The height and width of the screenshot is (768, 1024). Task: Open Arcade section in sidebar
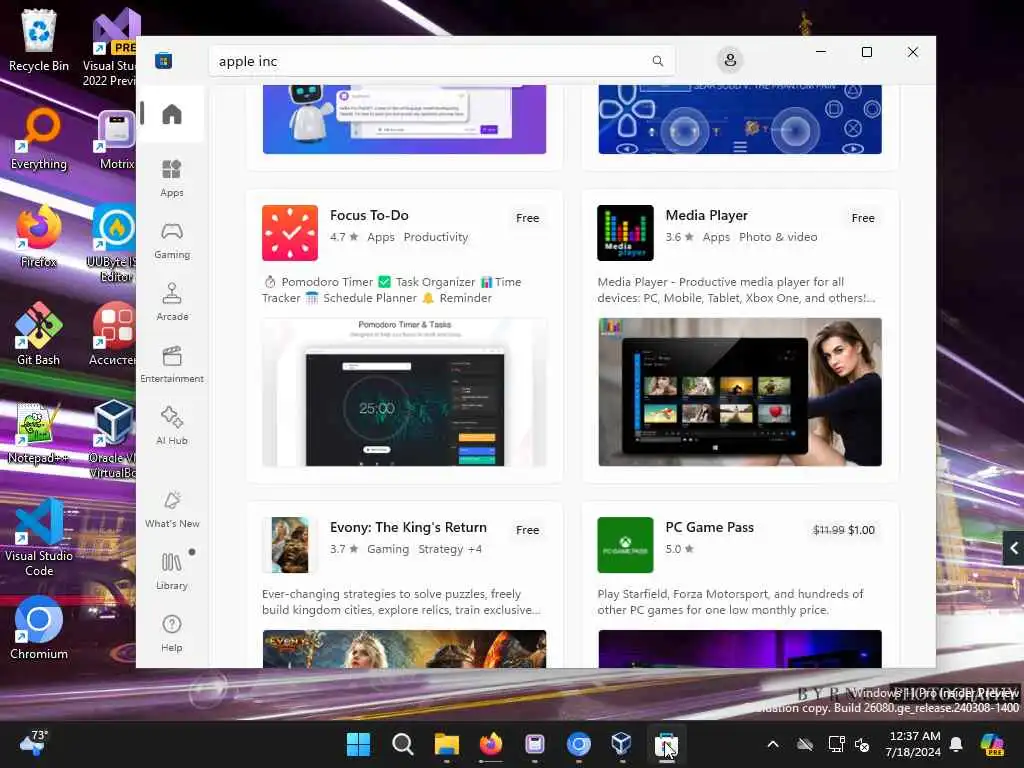[x=172, y=302]
